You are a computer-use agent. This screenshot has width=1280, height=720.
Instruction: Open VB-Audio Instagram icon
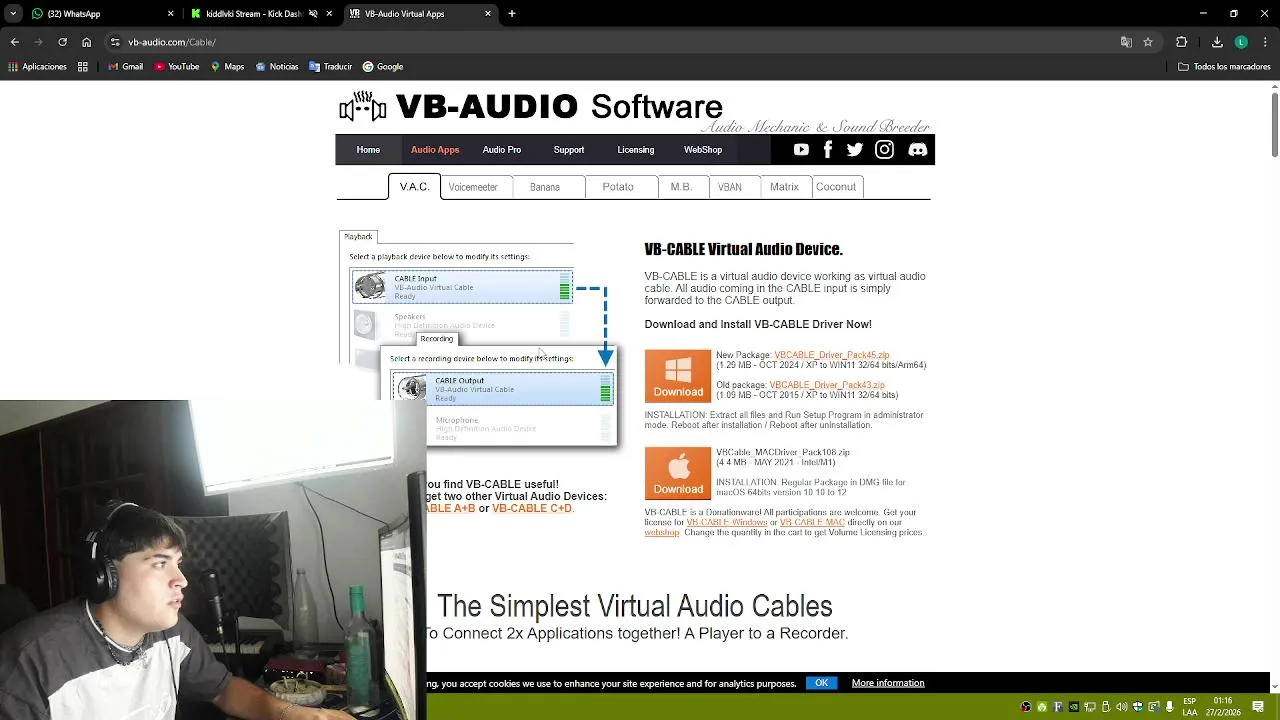[x=884, y=150]
